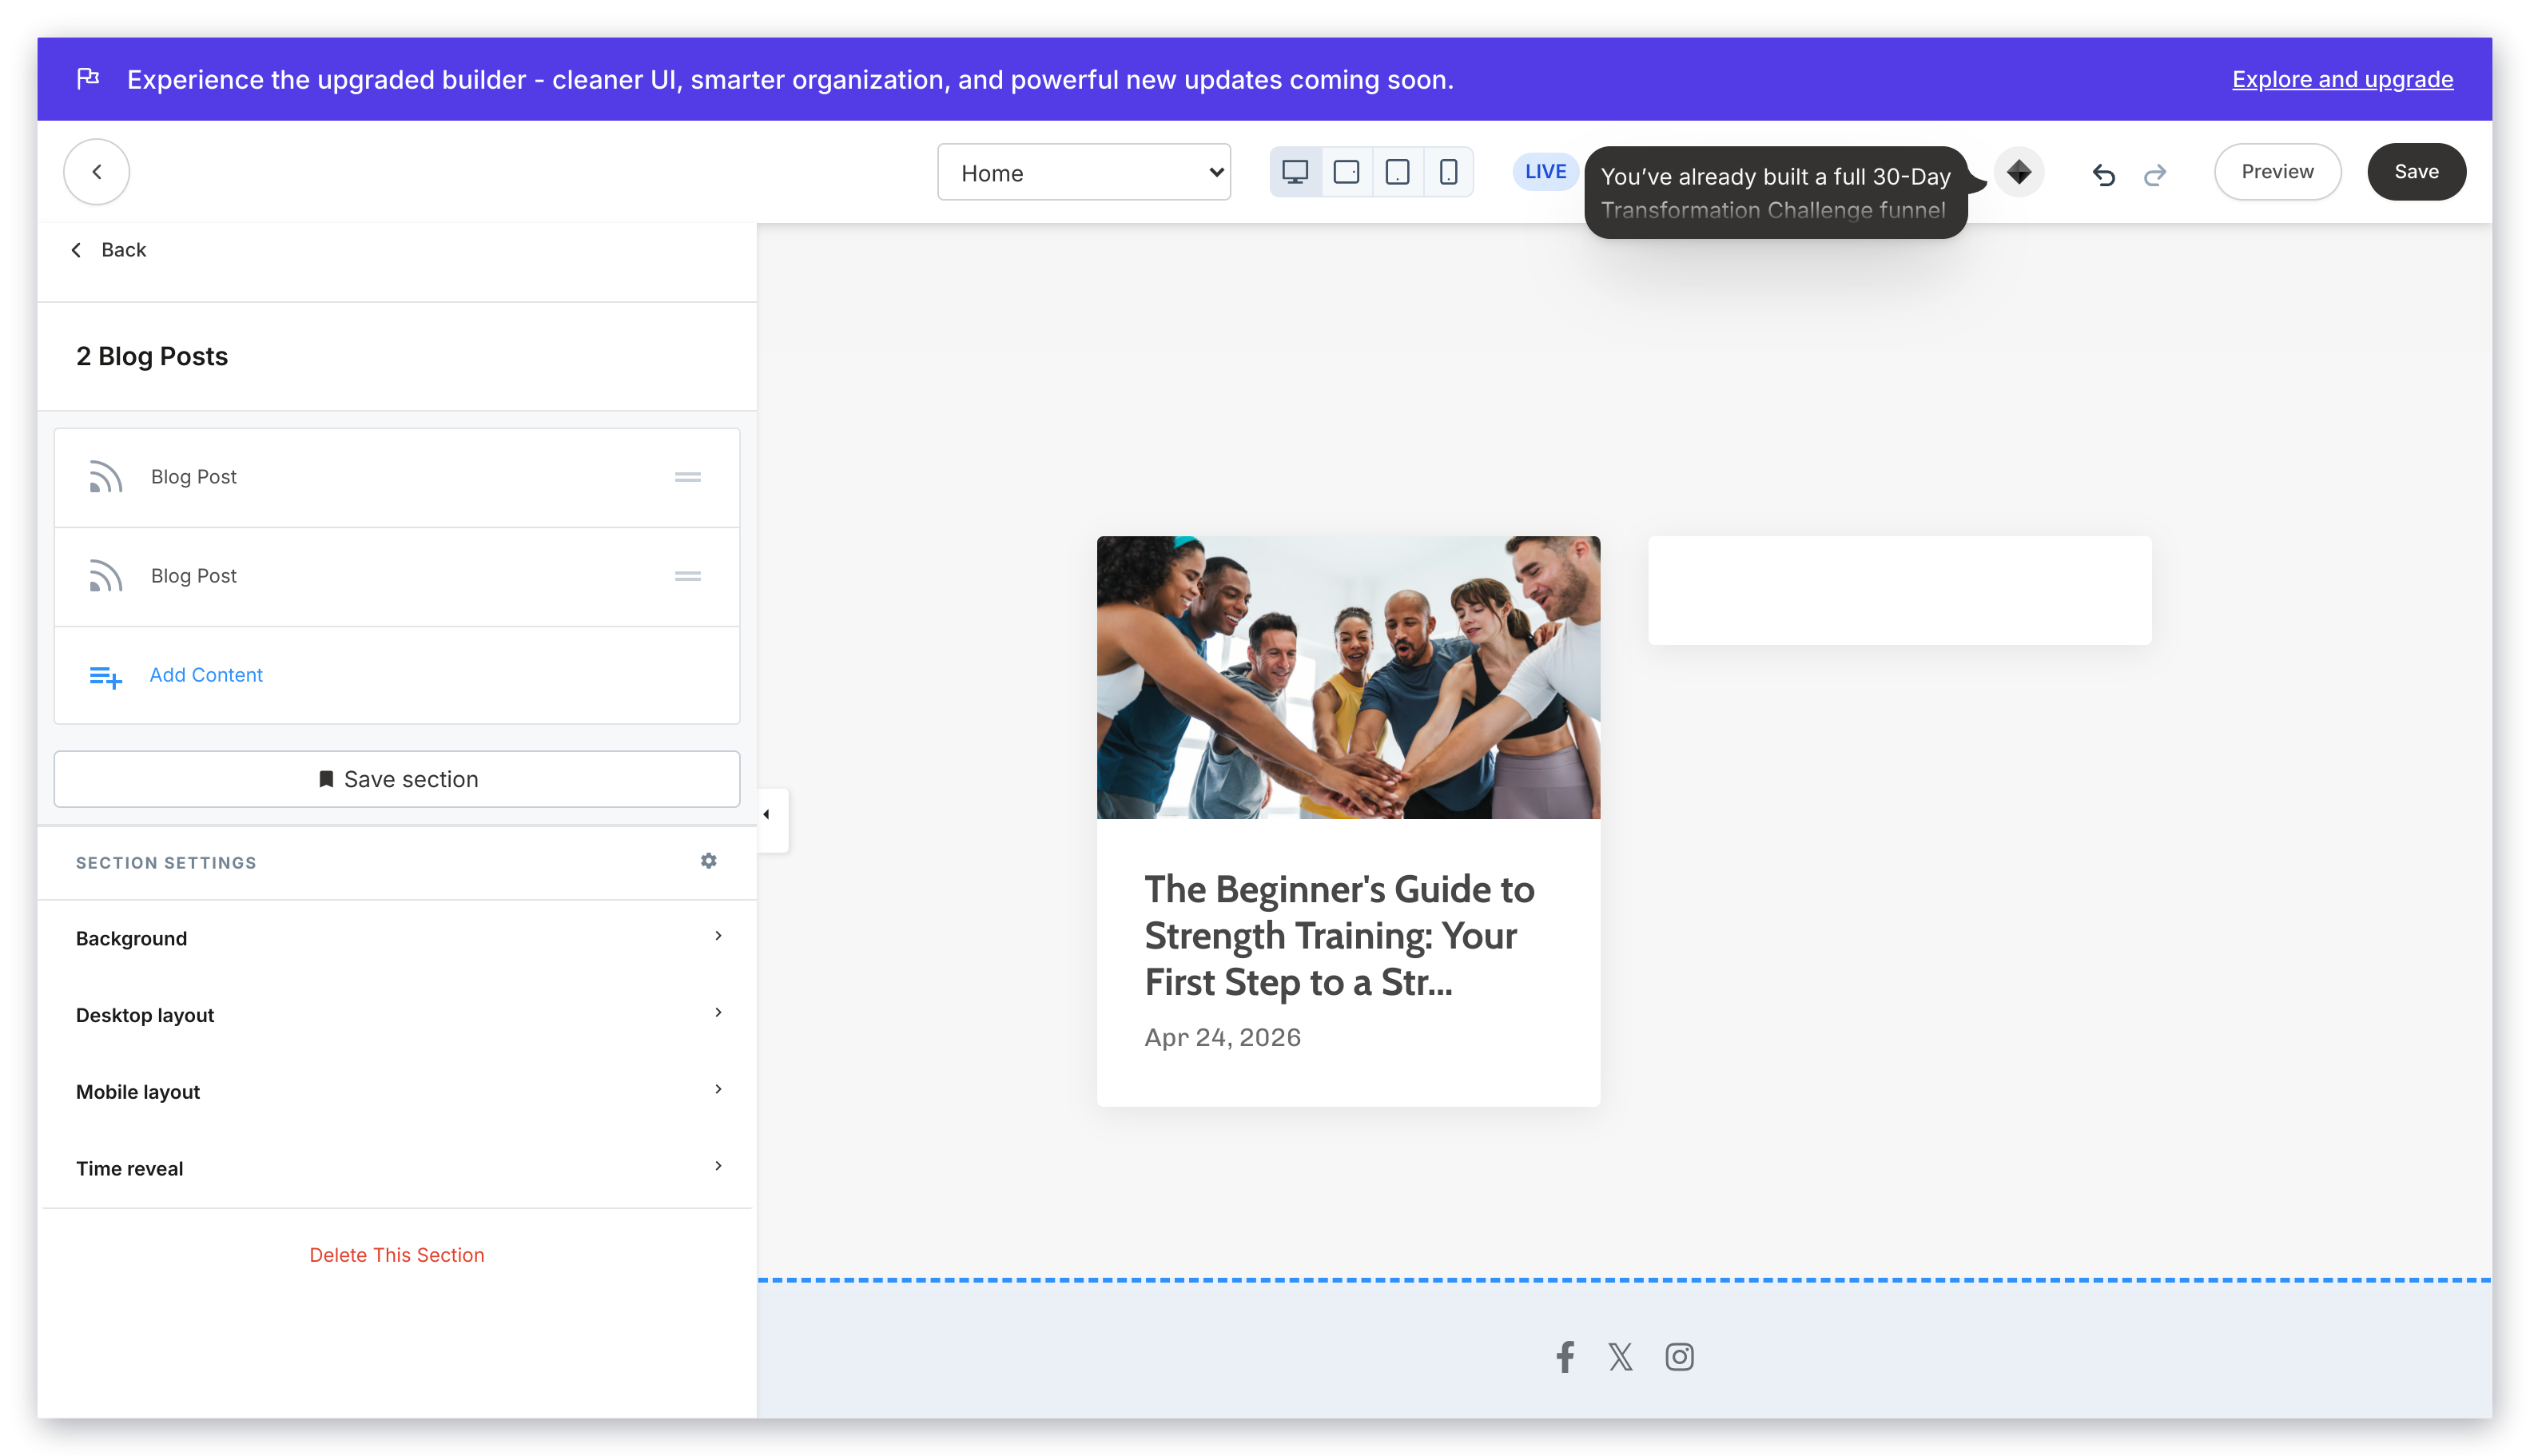Image resolution: width=2530 pixels, height=1456 pixels.
Task: Click the Add Content plus-list icon
Action: pos(105,677)
